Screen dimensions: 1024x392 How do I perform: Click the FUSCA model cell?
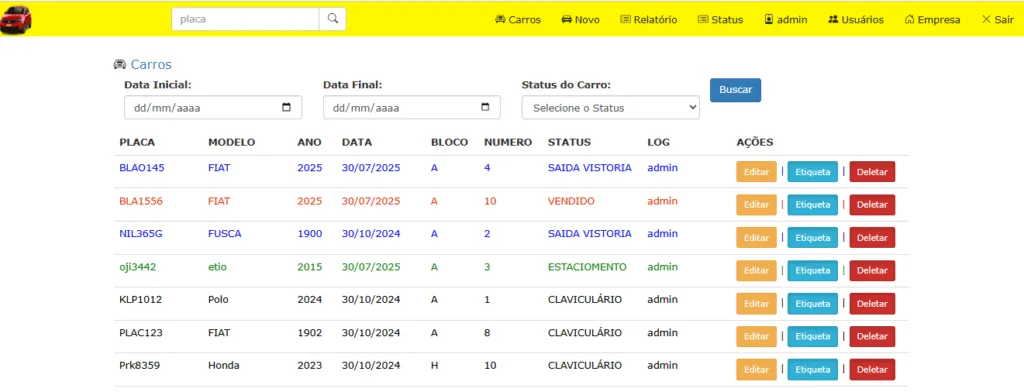(225, 234)
